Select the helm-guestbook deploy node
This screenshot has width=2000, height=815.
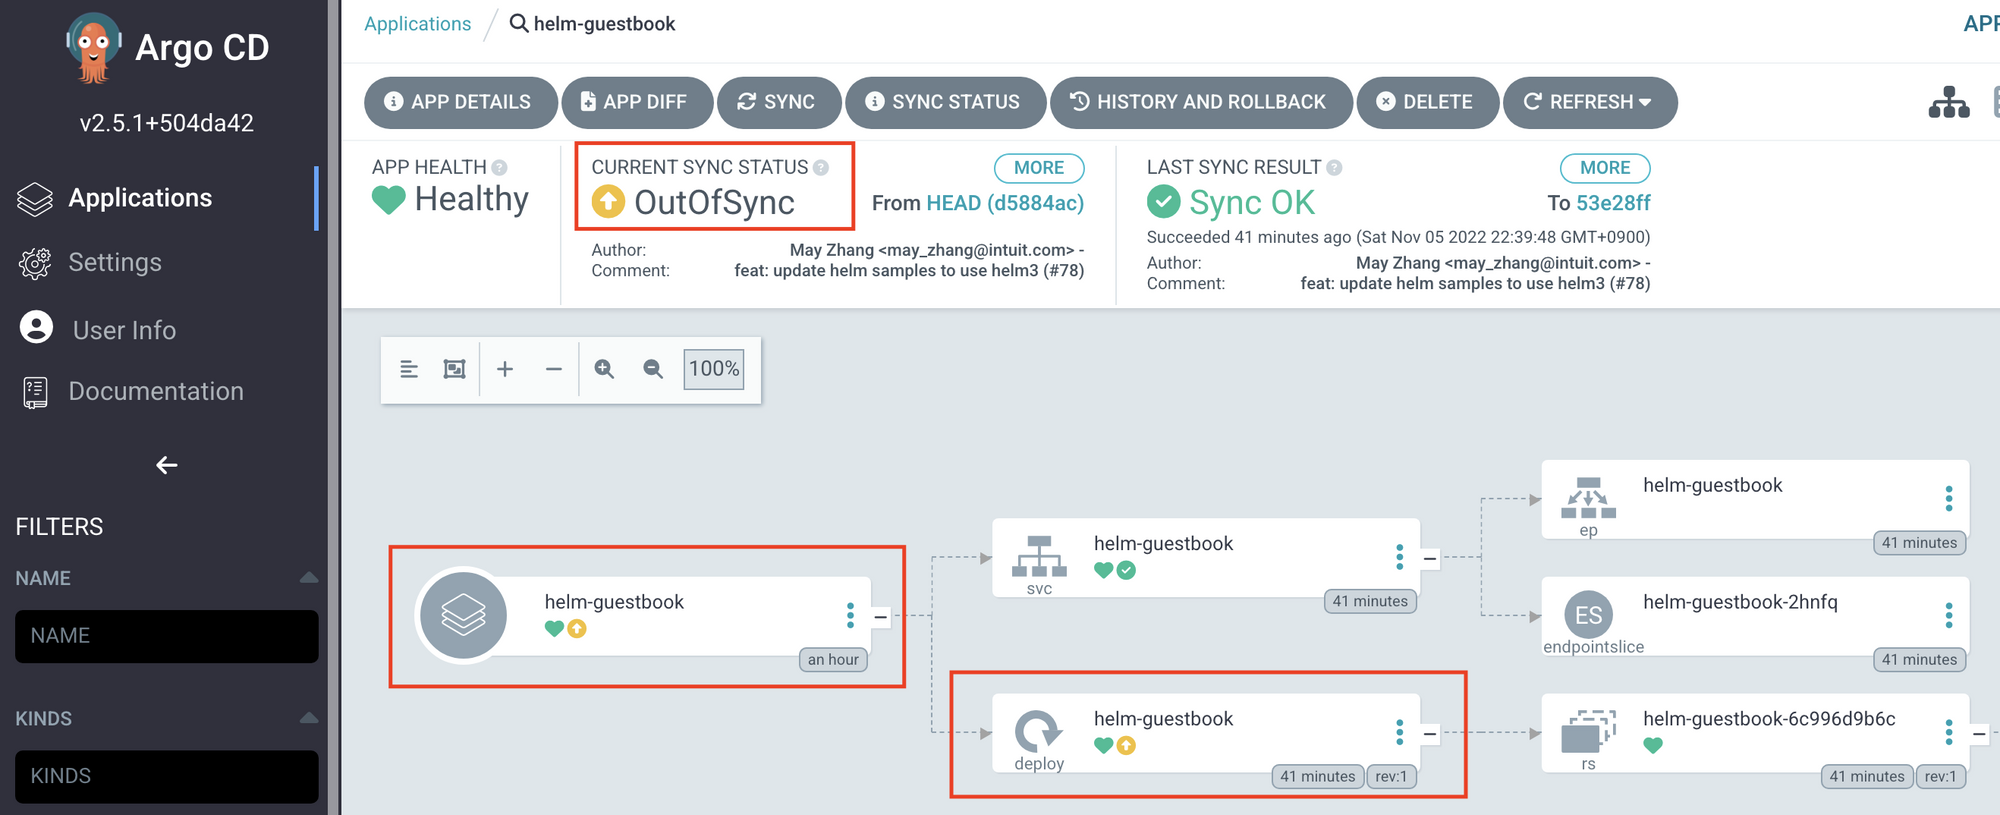(1205, 733)
